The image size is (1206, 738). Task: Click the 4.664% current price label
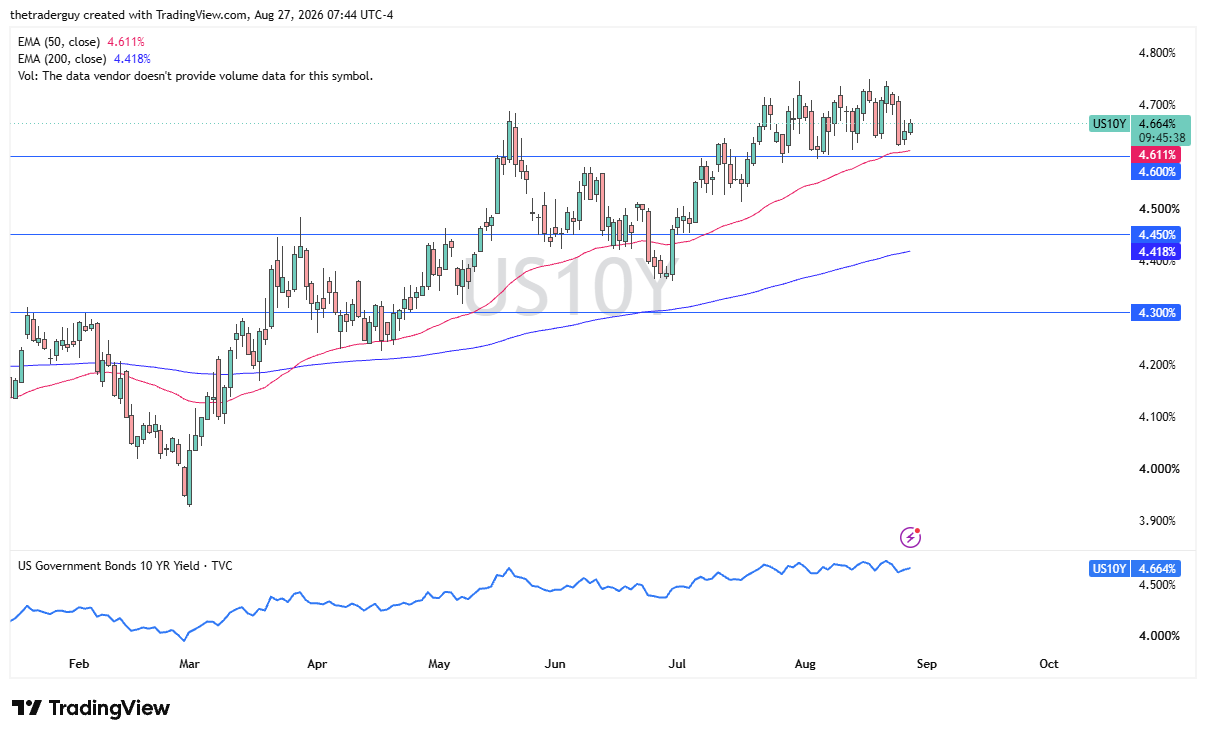[x=1157, y=124]
